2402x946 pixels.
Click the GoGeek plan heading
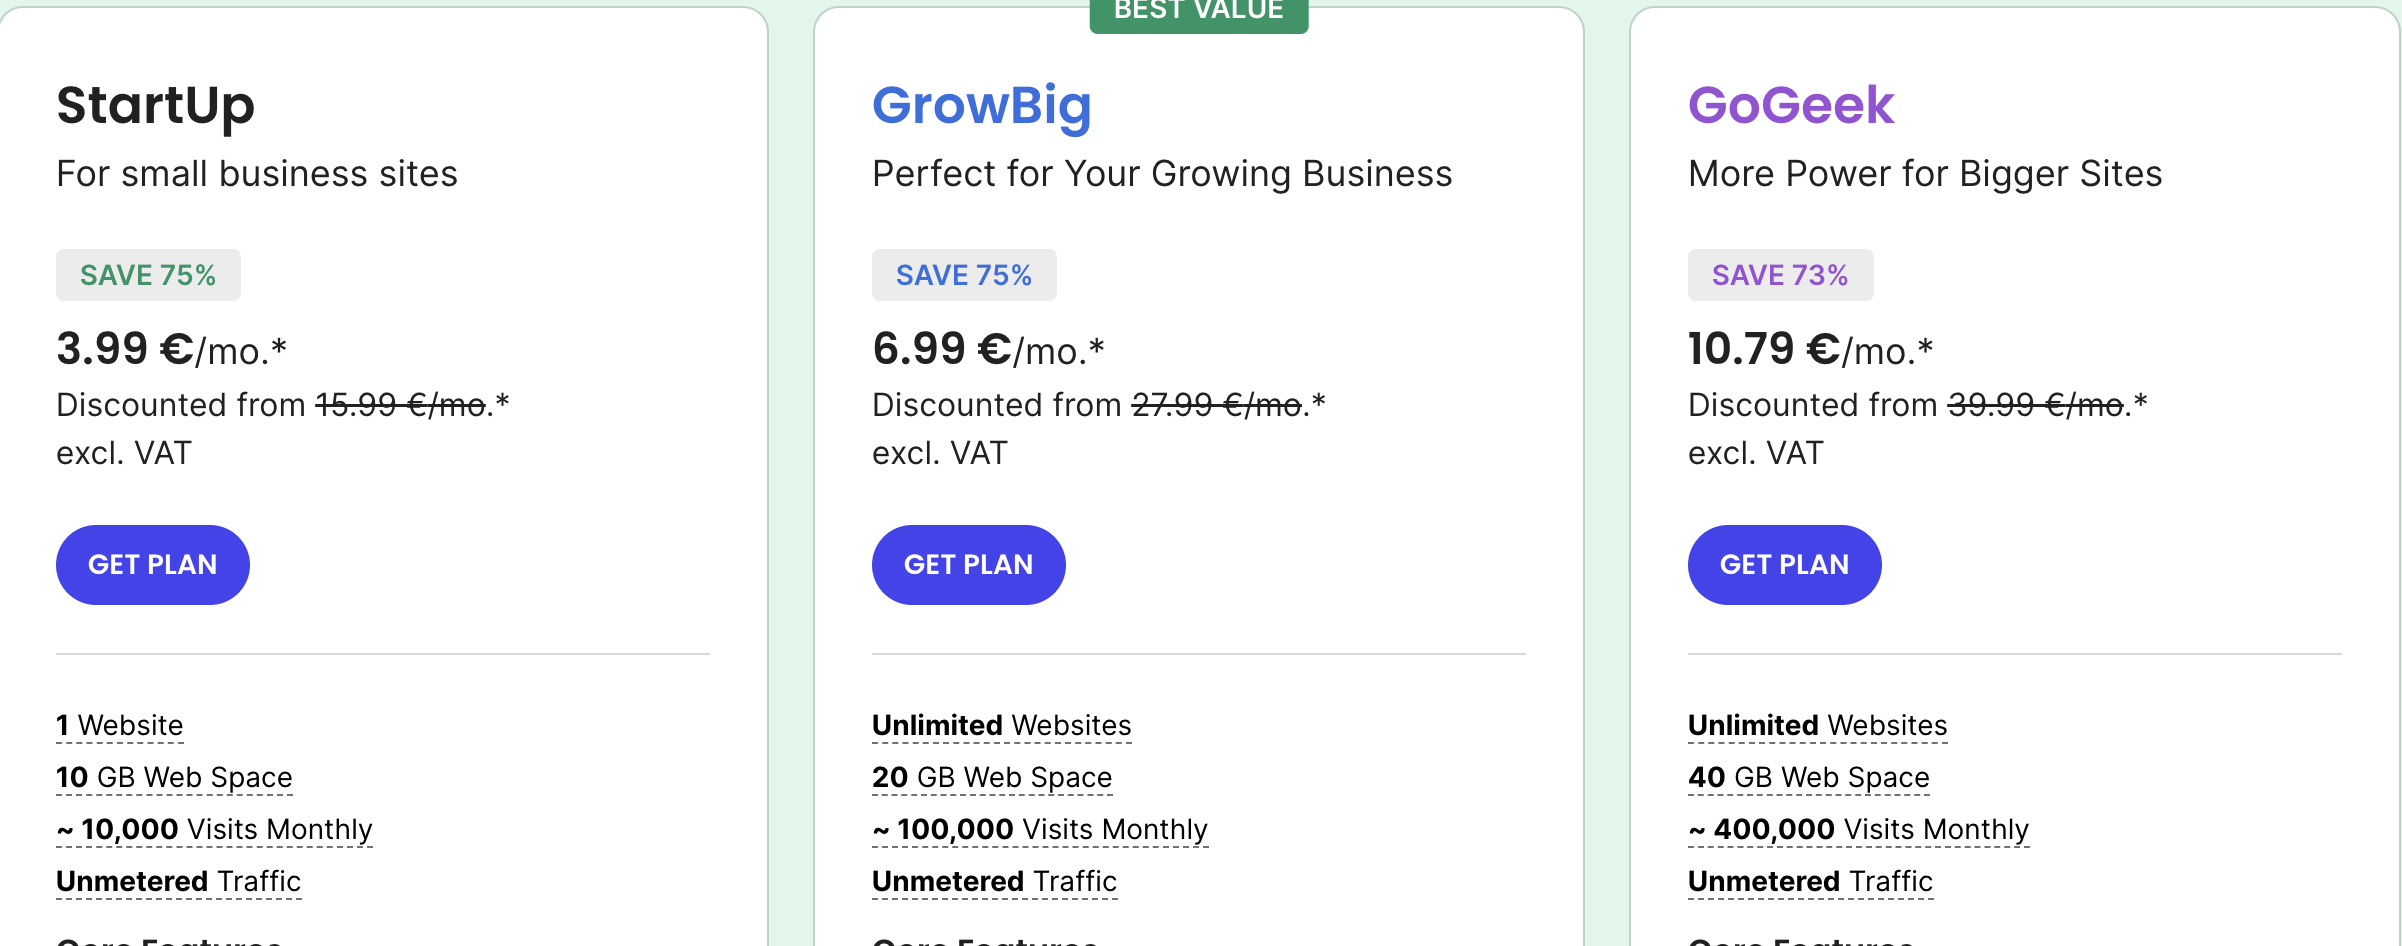tap(1790, 105)
